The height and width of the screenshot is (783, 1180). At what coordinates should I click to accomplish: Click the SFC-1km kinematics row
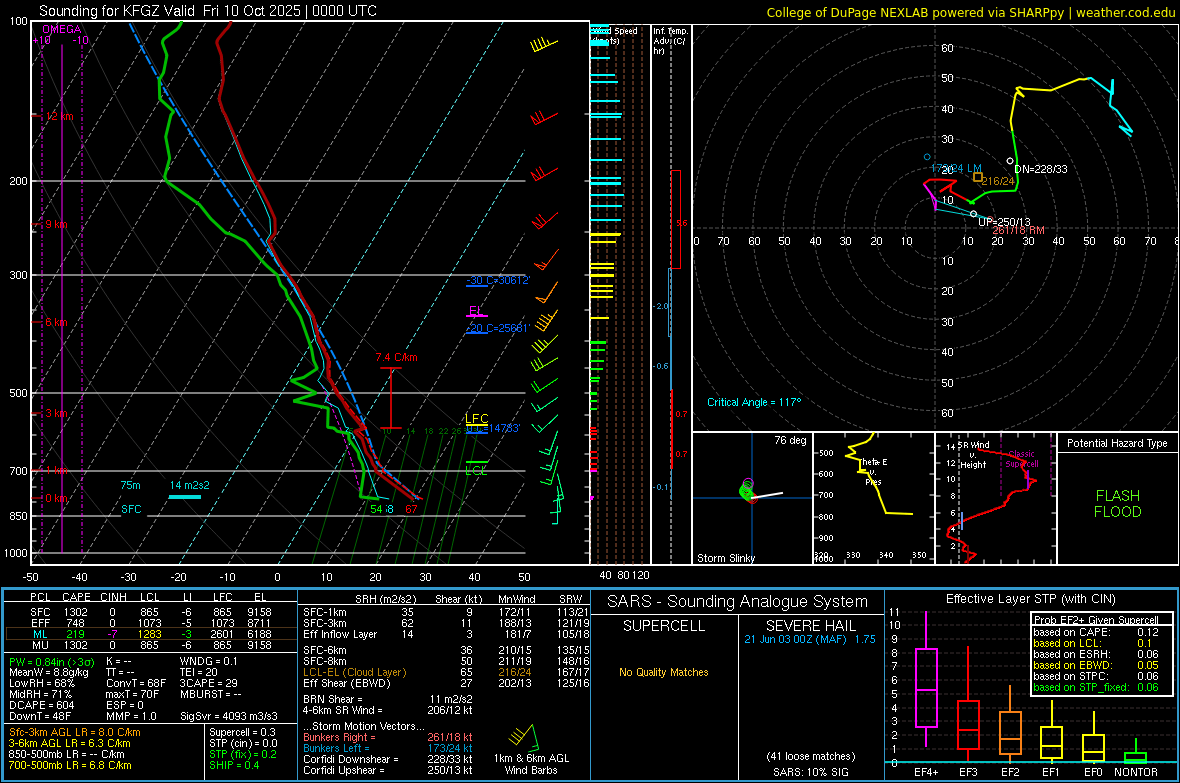[446, 612]
